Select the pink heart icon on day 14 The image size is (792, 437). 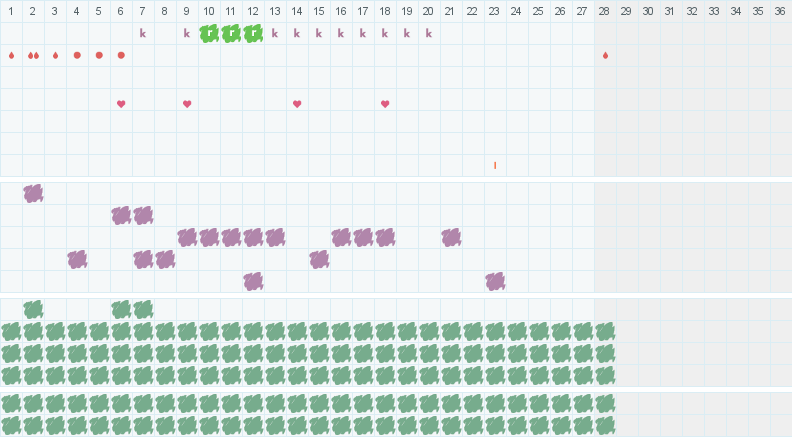[x=297, y=104]
